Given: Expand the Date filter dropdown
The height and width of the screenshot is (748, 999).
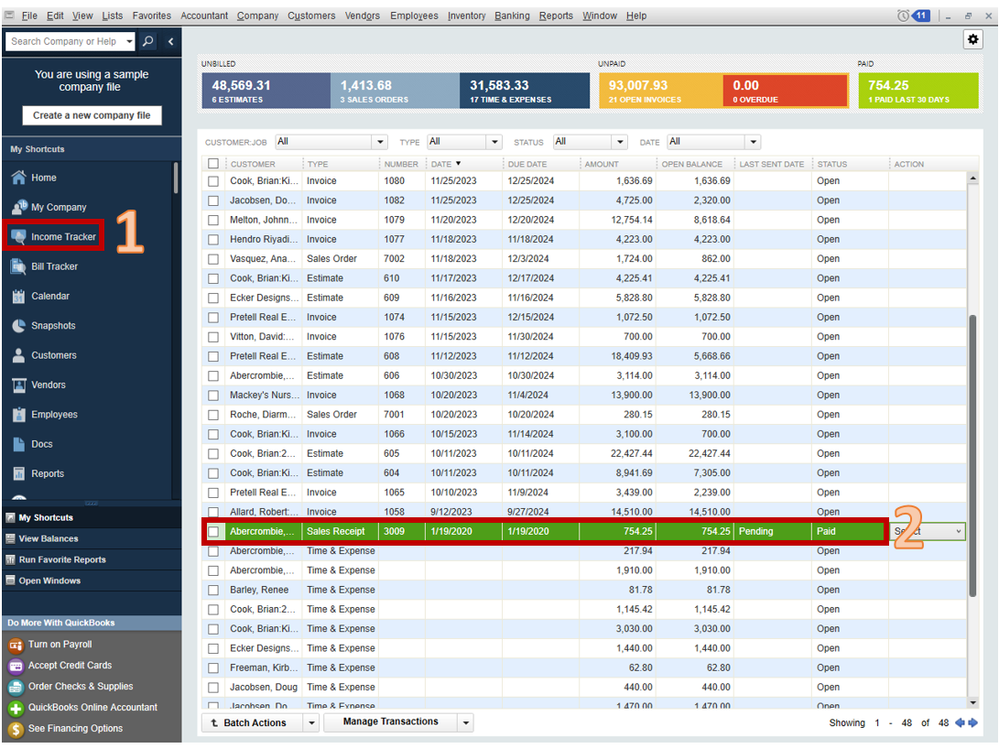Looking at the screenshot, I should pos(753,141).
